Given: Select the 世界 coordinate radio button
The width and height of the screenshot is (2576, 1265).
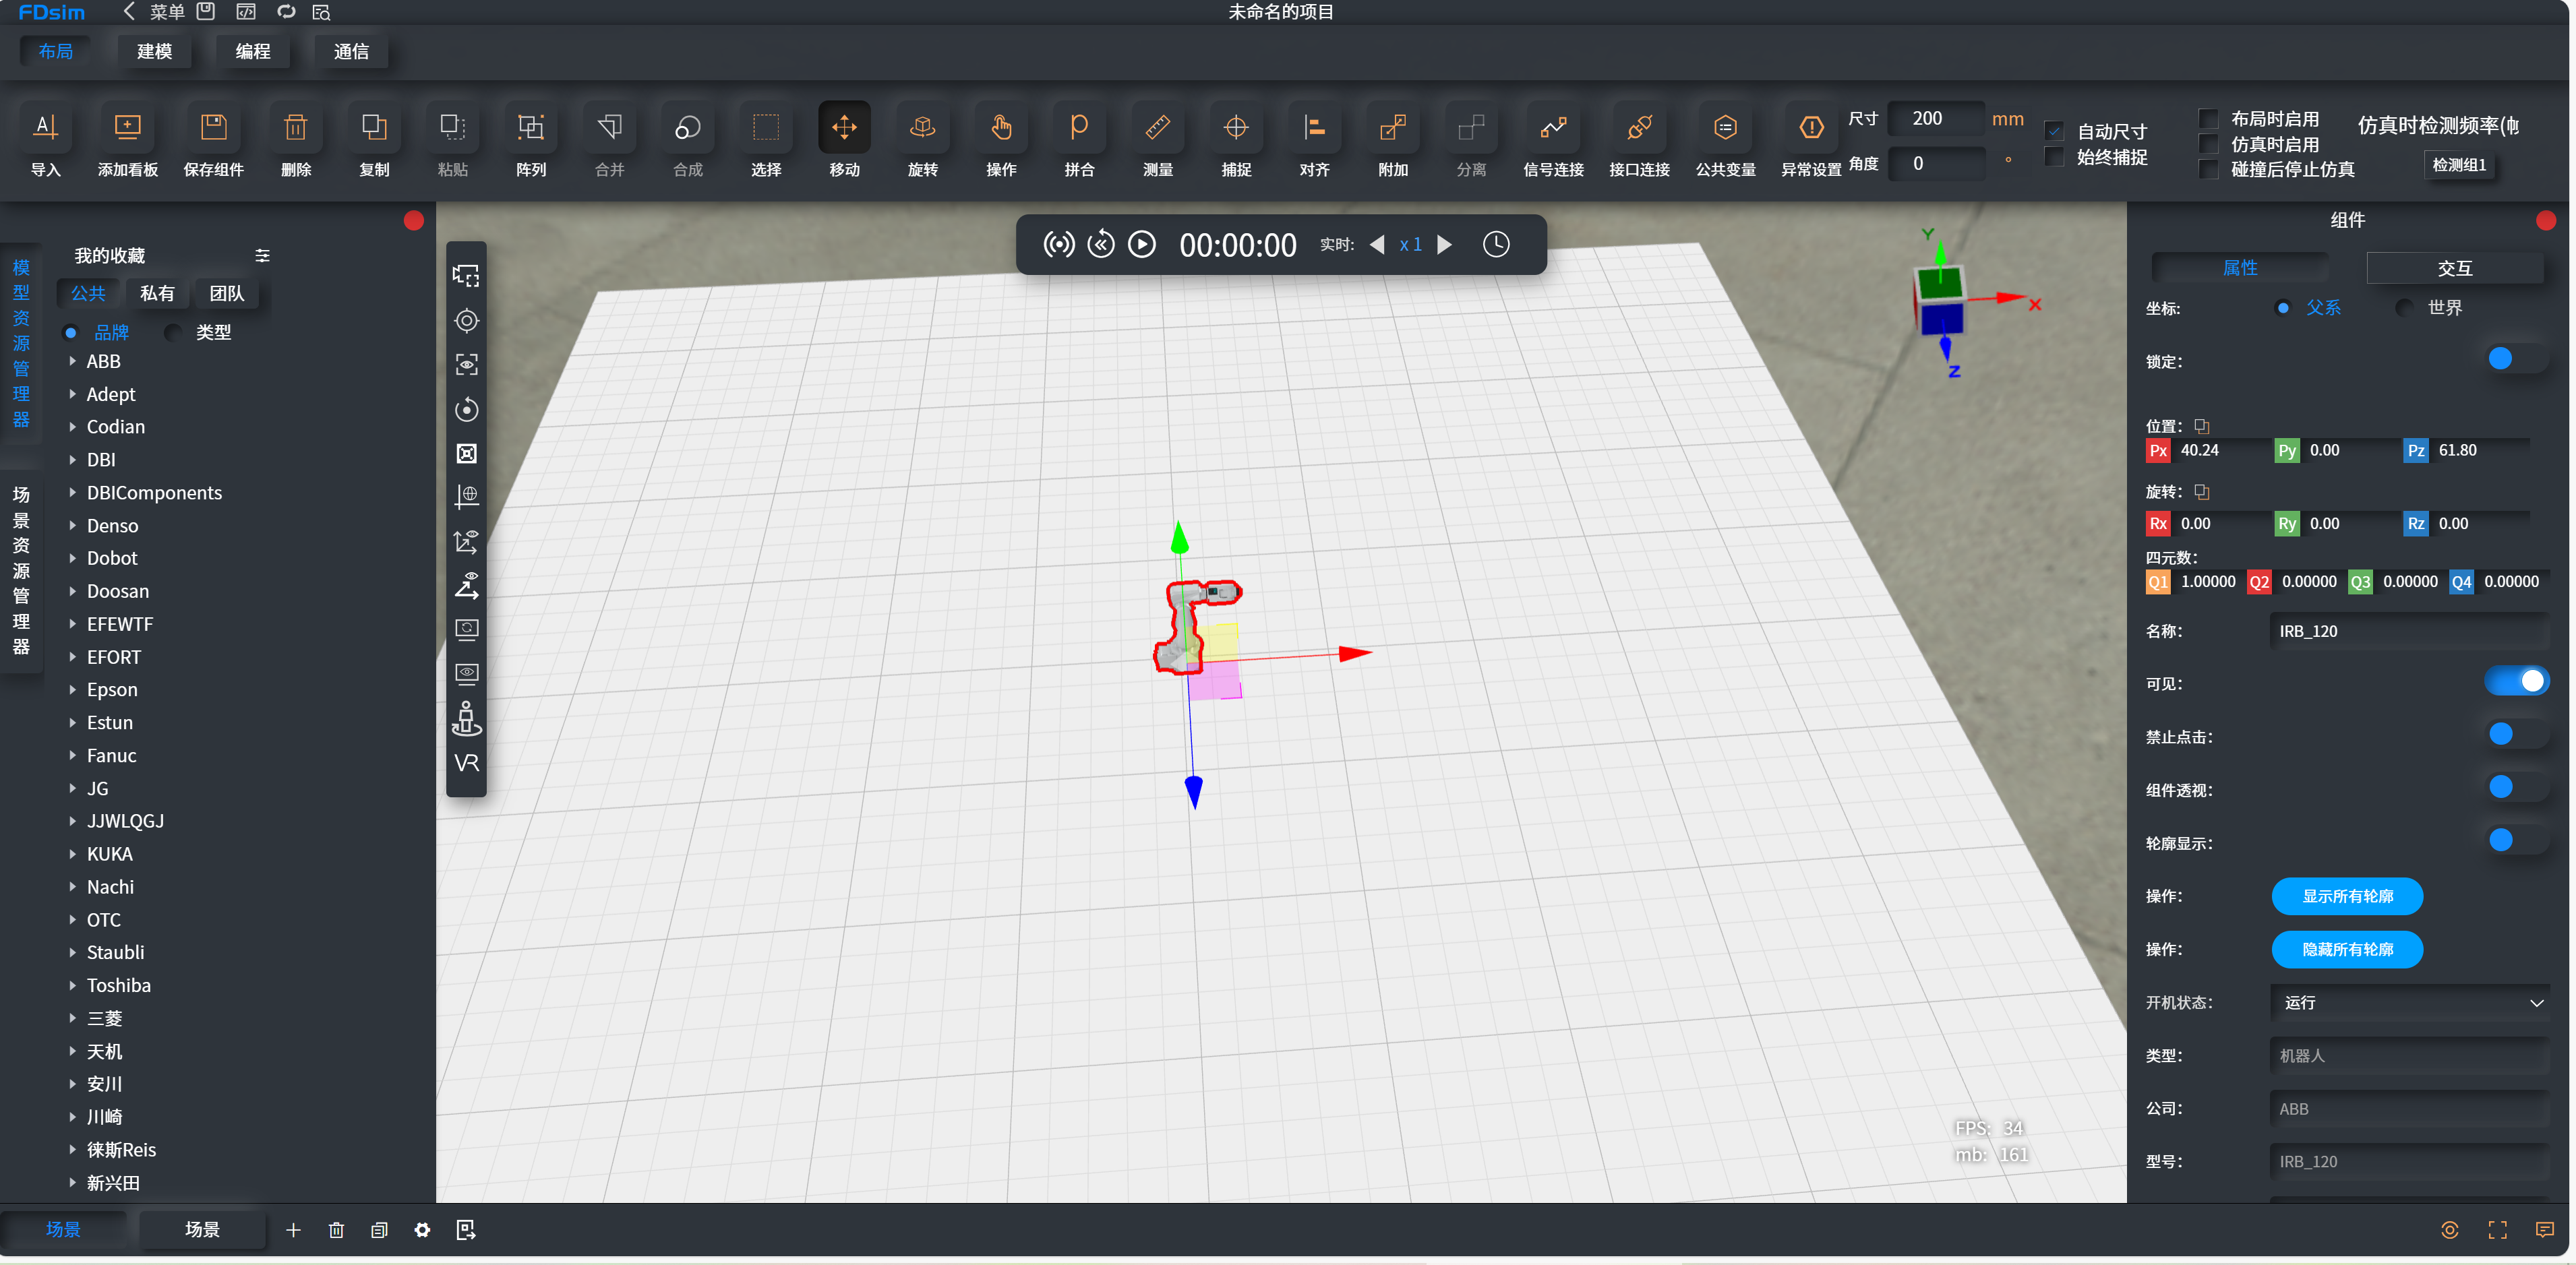Looking at the screenshot, I should tap(2404, 308).
